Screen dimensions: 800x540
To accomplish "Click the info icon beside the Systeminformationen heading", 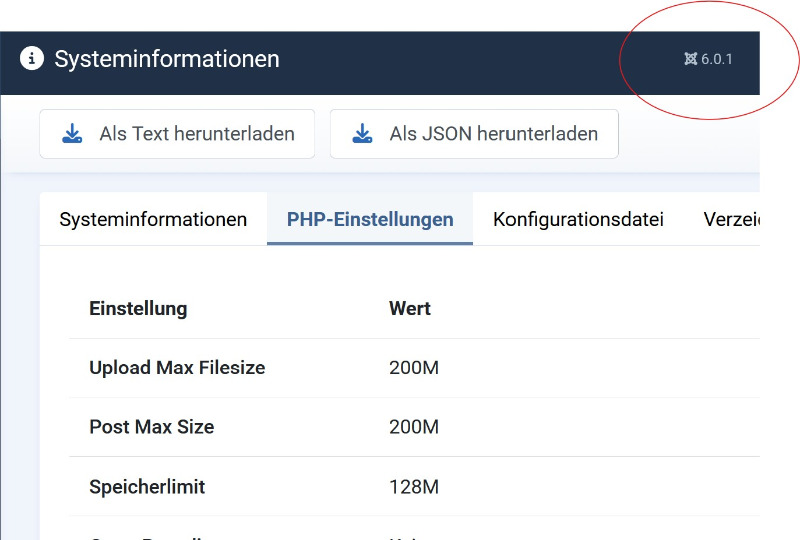I will coord(32,59).
